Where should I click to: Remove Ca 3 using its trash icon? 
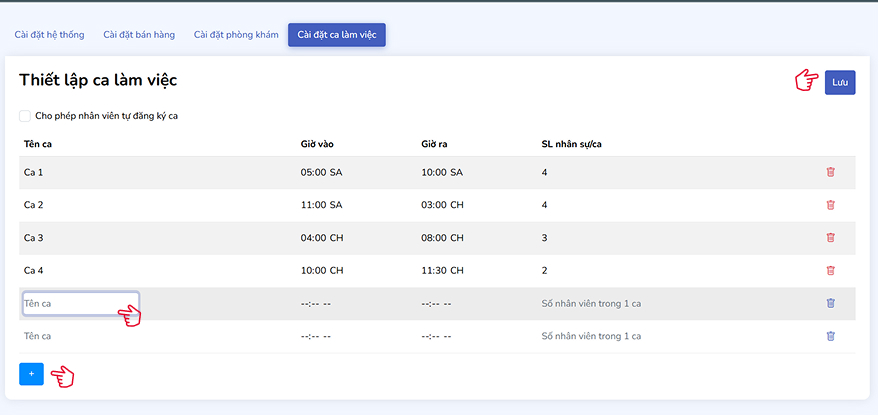tap(830, 238)
